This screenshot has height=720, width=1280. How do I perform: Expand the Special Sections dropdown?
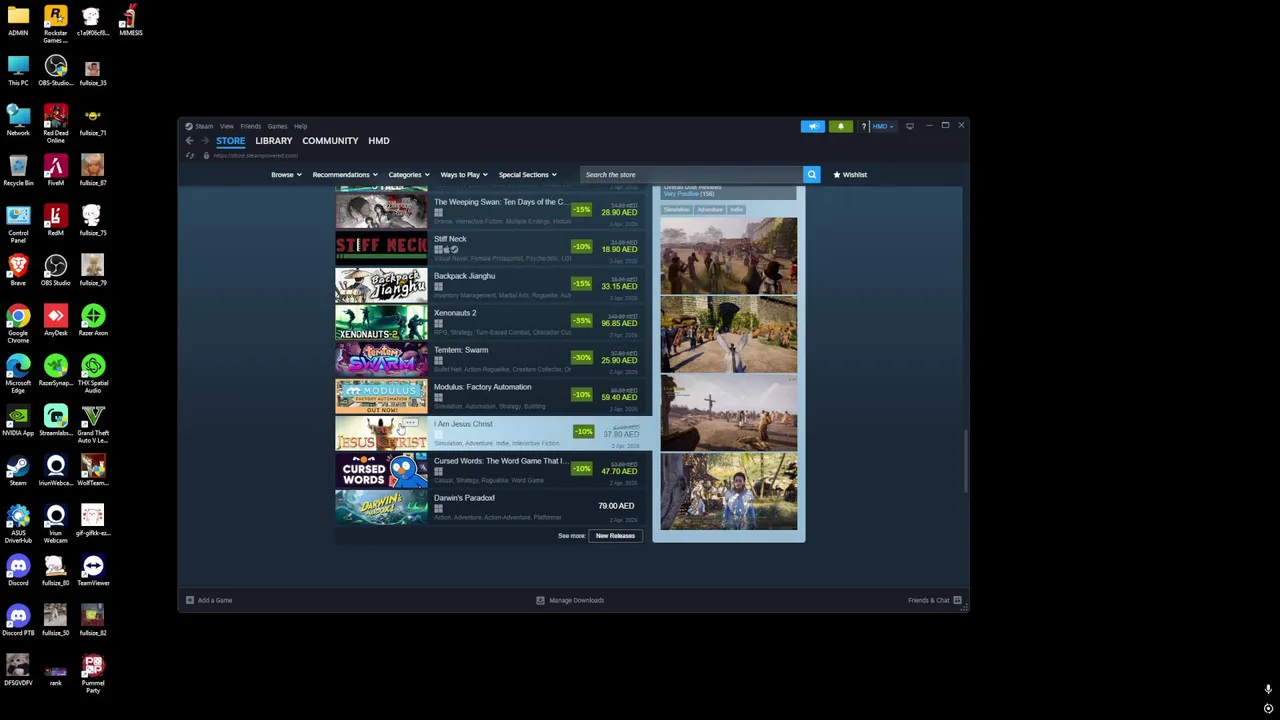pyautogui.click(x=527, y=175)
